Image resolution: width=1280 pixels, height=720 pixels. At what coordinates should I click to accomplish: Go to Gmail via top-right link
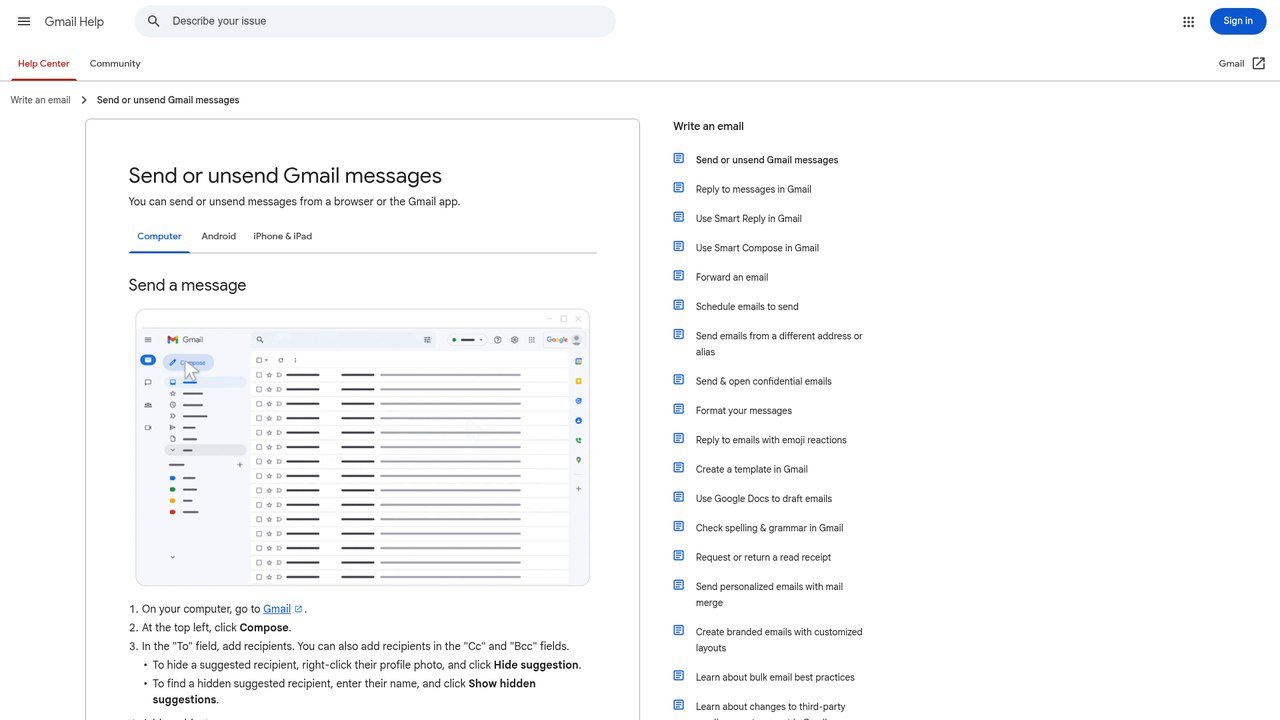tap(1231, 64)
